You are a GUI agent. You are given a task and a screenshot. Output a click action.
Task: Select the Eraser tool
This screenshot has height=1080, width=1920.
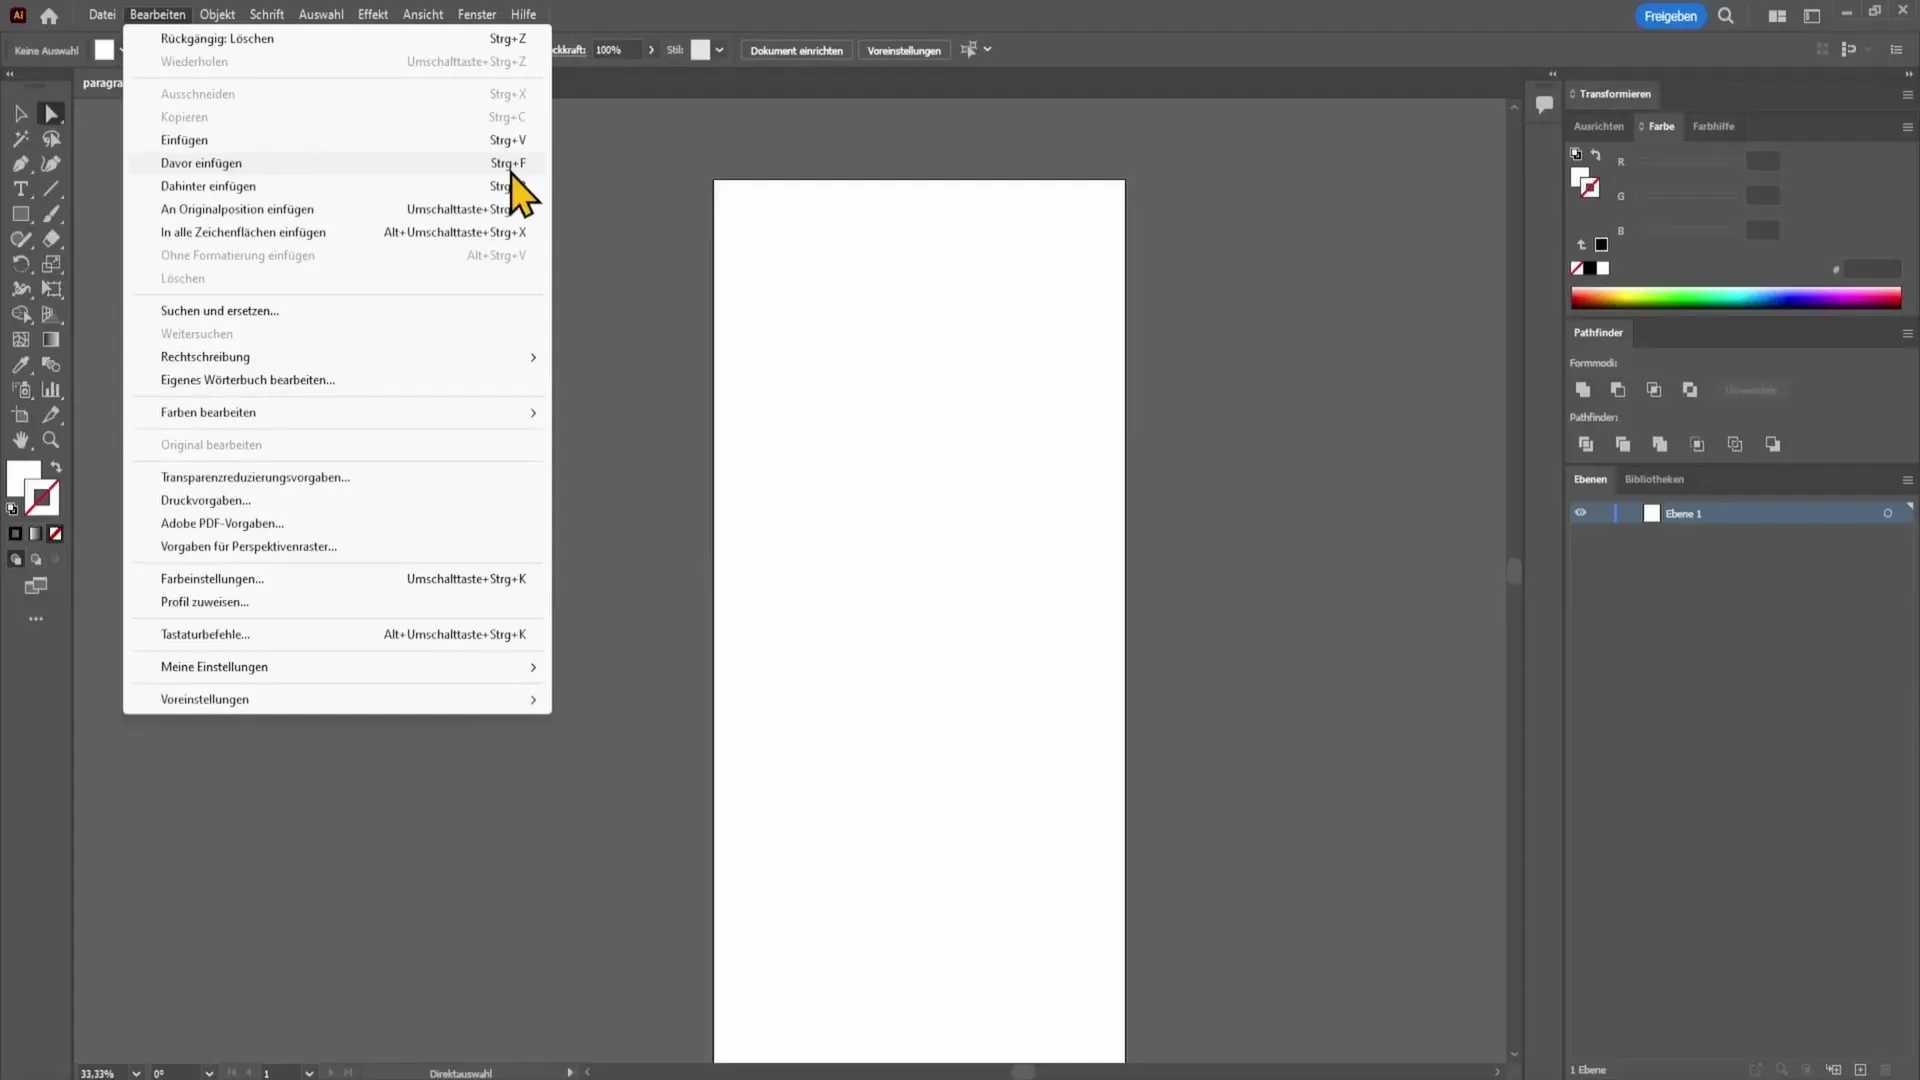pyautogui.click(x=51, y=239)
